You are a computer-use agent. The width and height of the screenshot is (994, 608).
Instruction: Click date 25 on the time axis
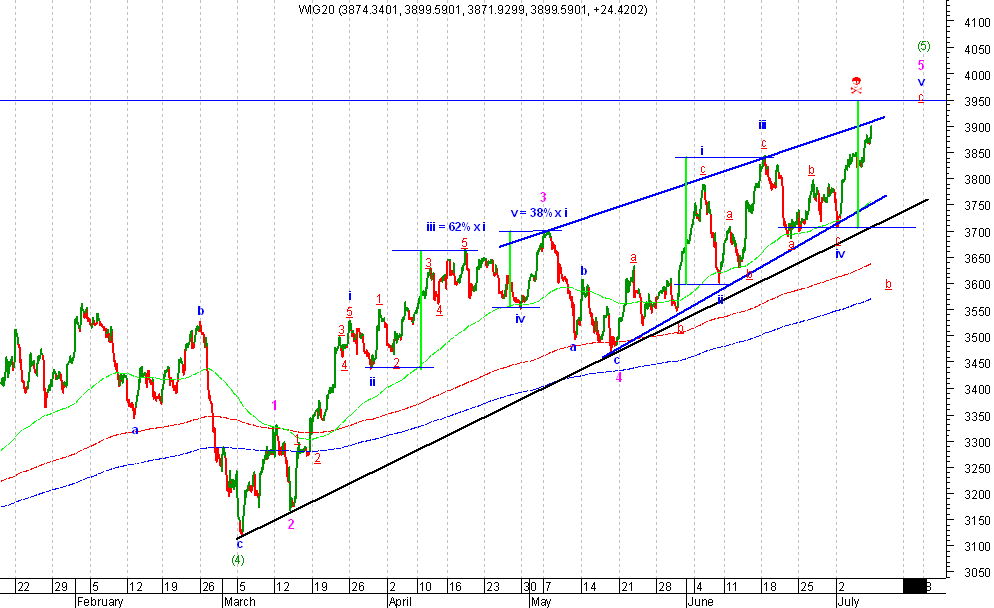806,586
